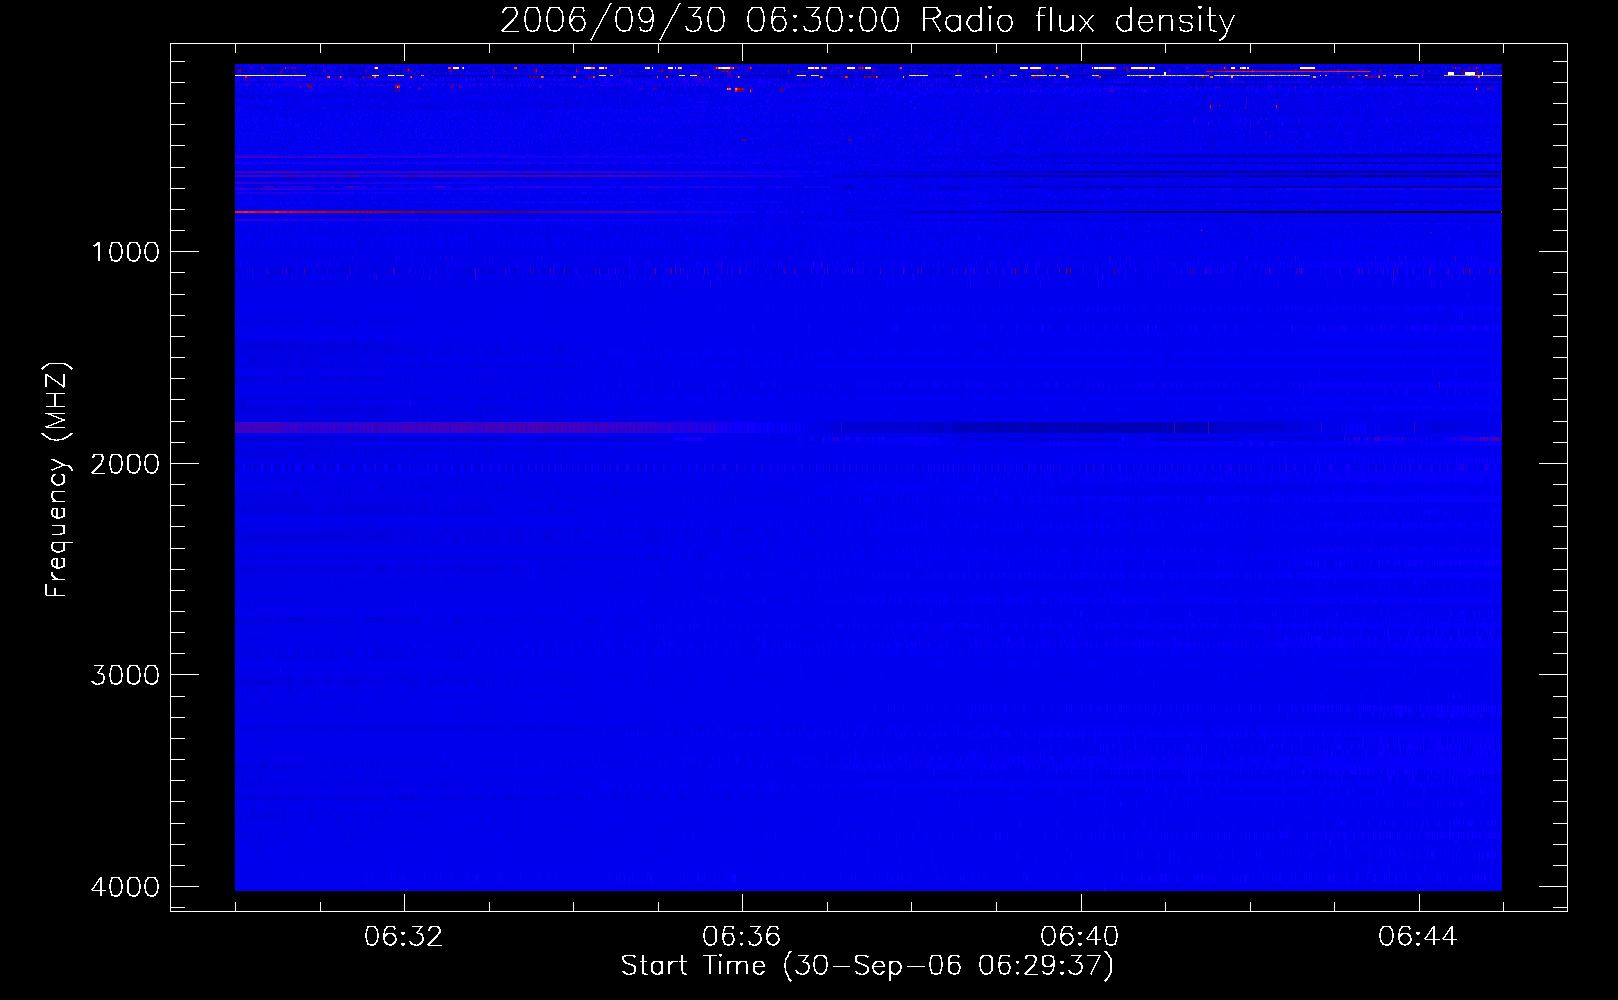Screen dimensions: 1618x1000
Task: Click the '06:32' time tick label
Action: click(404, 937)
